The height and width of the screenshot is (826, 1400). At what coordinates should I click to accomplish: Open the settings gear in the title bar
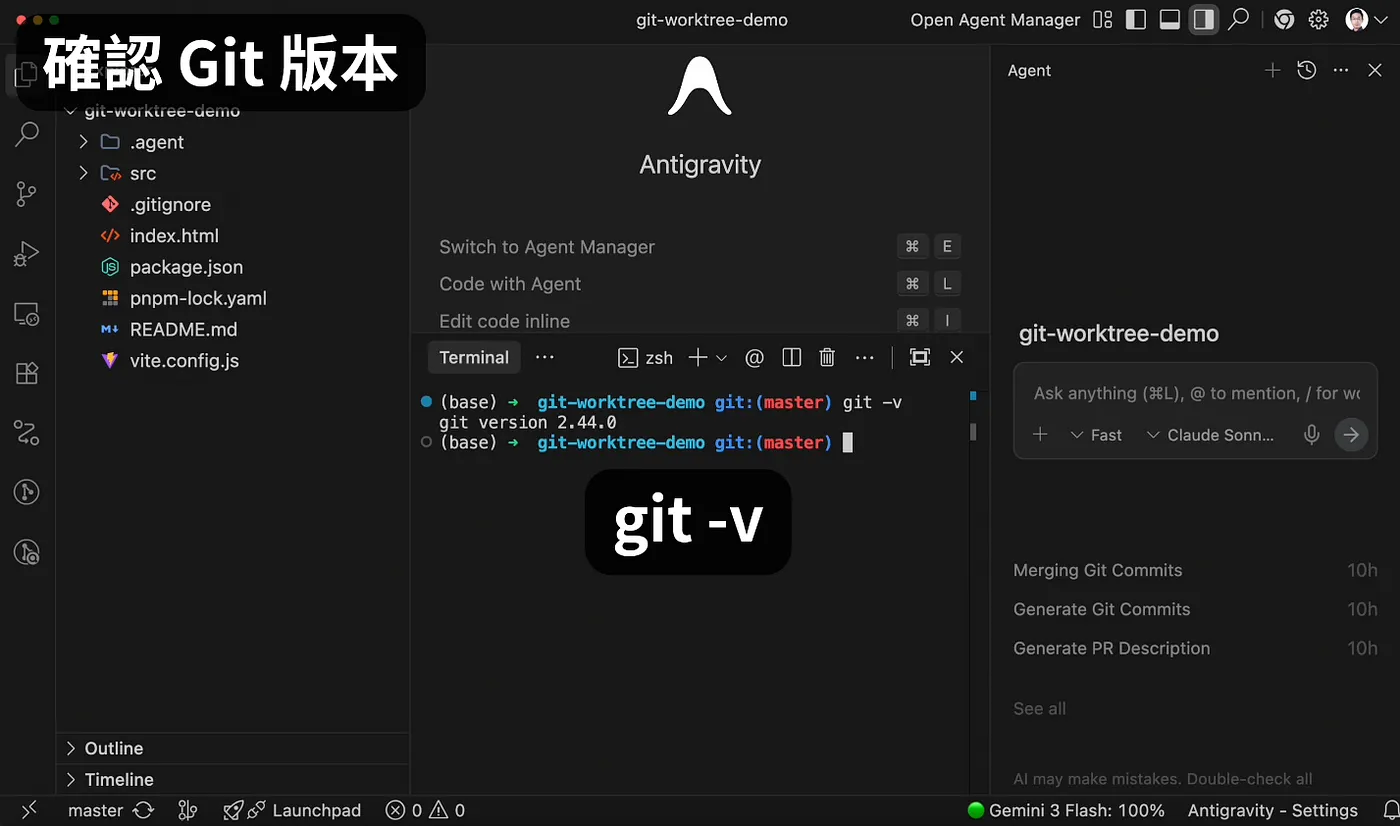(x=1319, y=20)
